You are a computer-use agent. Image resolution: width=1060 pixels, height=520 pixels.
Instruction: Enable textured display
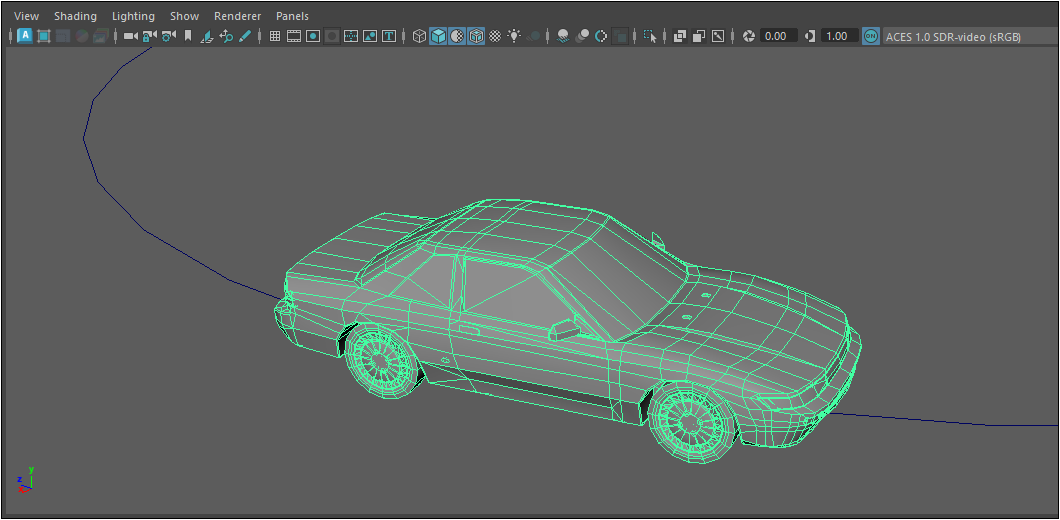pos(495,36)
